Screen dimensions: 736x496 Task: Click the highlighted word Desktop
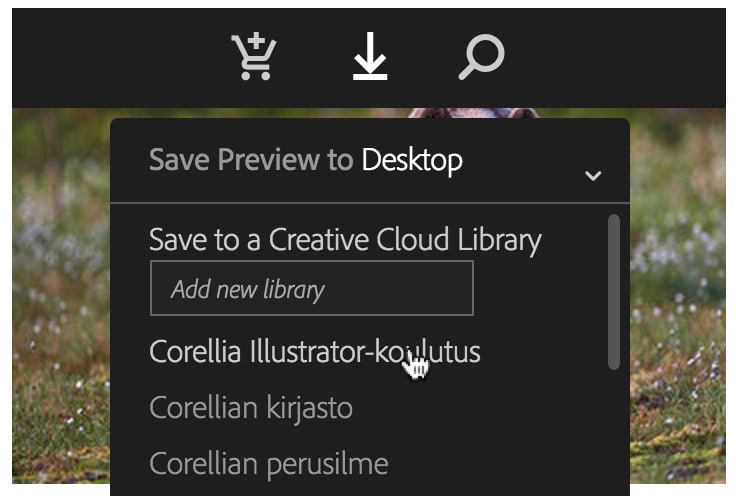pos(412,160)
